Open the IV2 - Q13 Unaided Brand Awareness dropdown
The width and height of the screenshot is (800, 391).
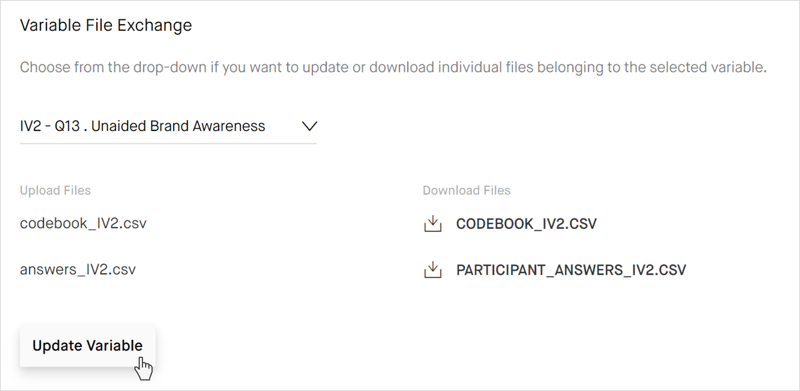tap(168, 126)
